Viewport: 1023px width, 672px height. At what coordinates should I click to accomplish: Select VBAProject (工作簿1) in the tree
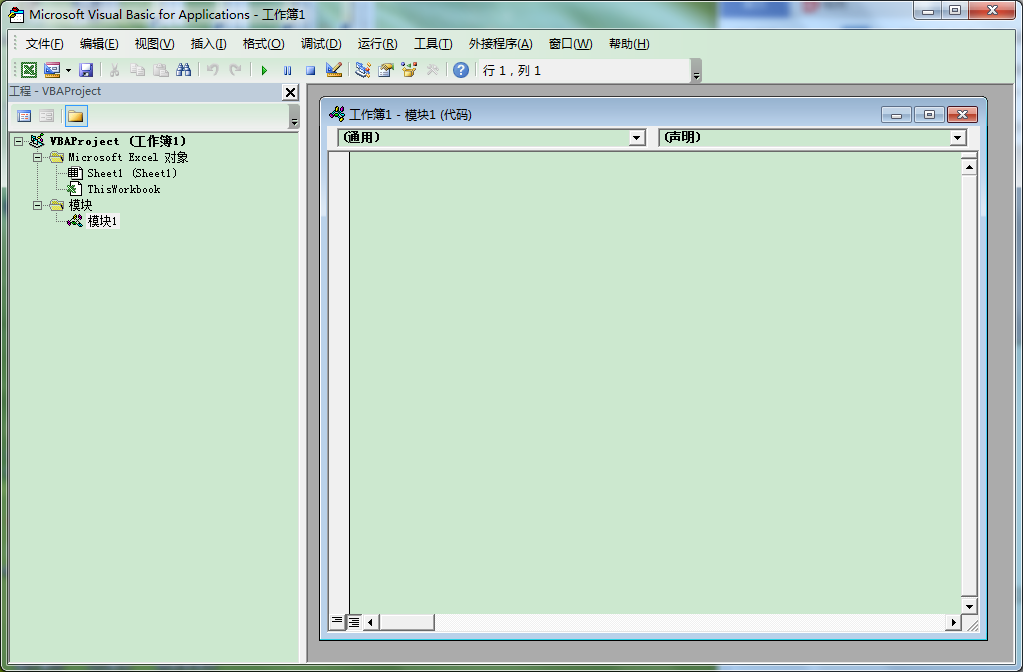coord(117,141)
